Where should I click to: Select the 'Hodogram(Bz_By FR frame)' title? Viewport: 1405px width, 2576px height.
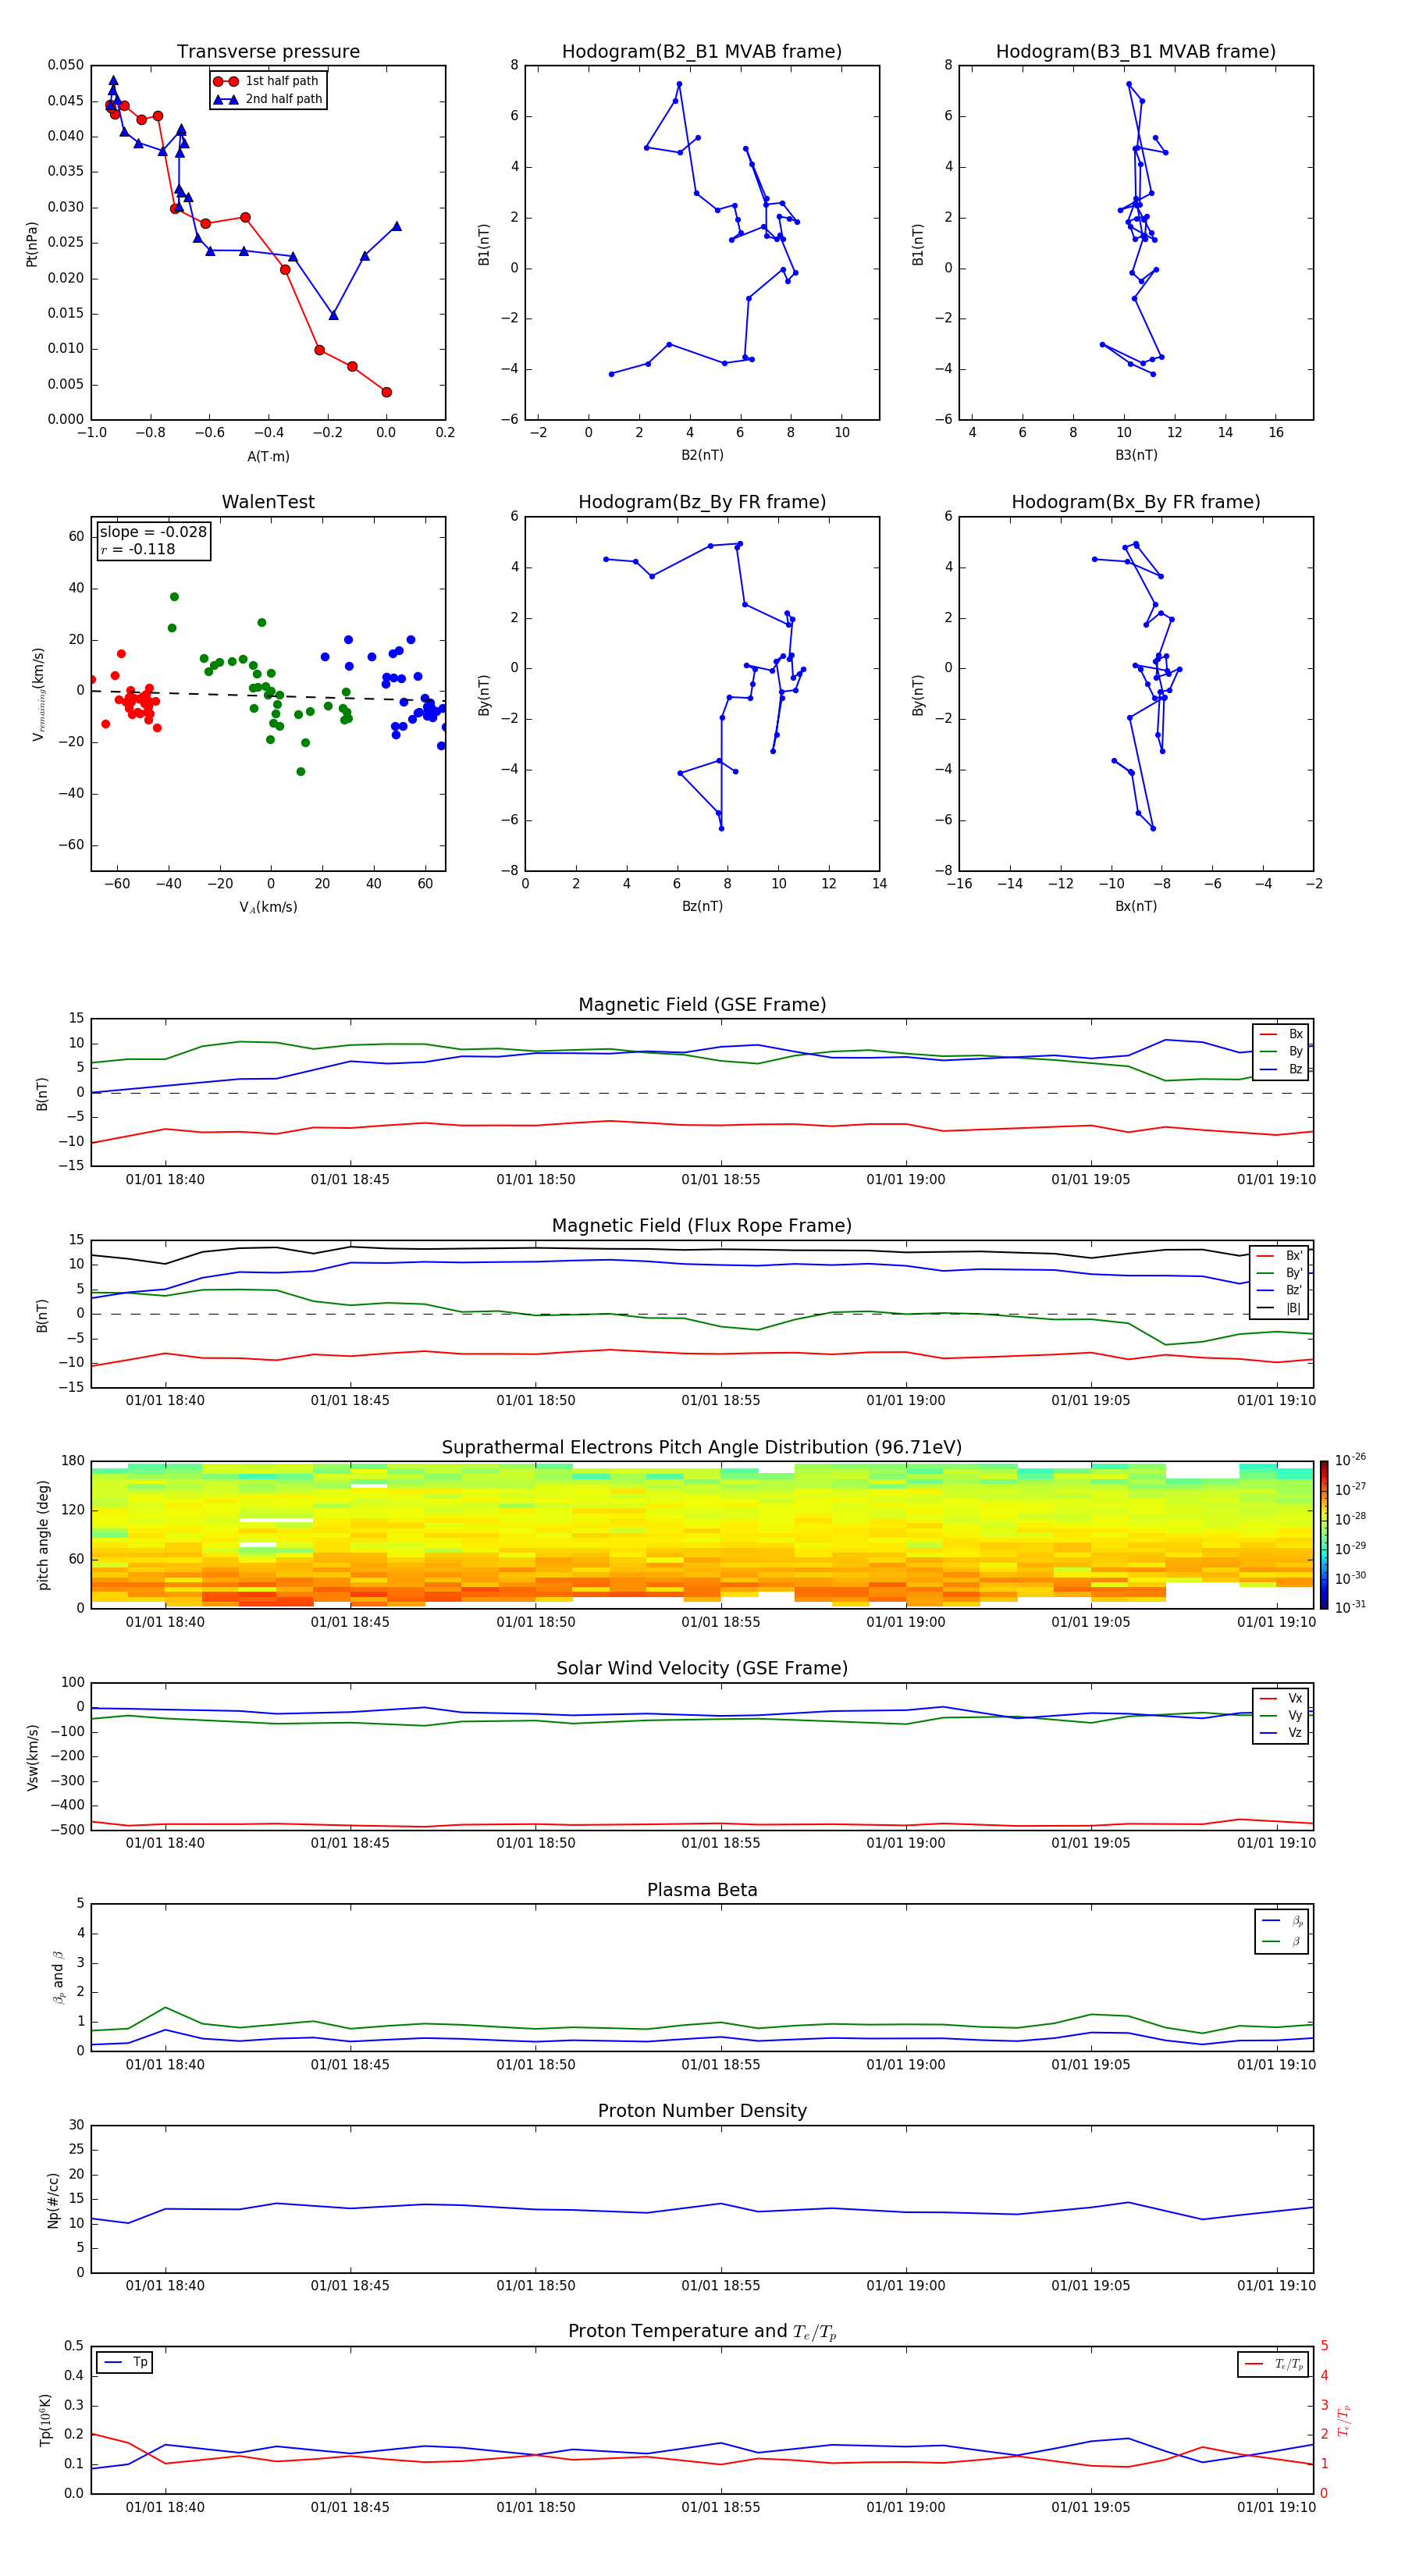click(x=702, y=502)
